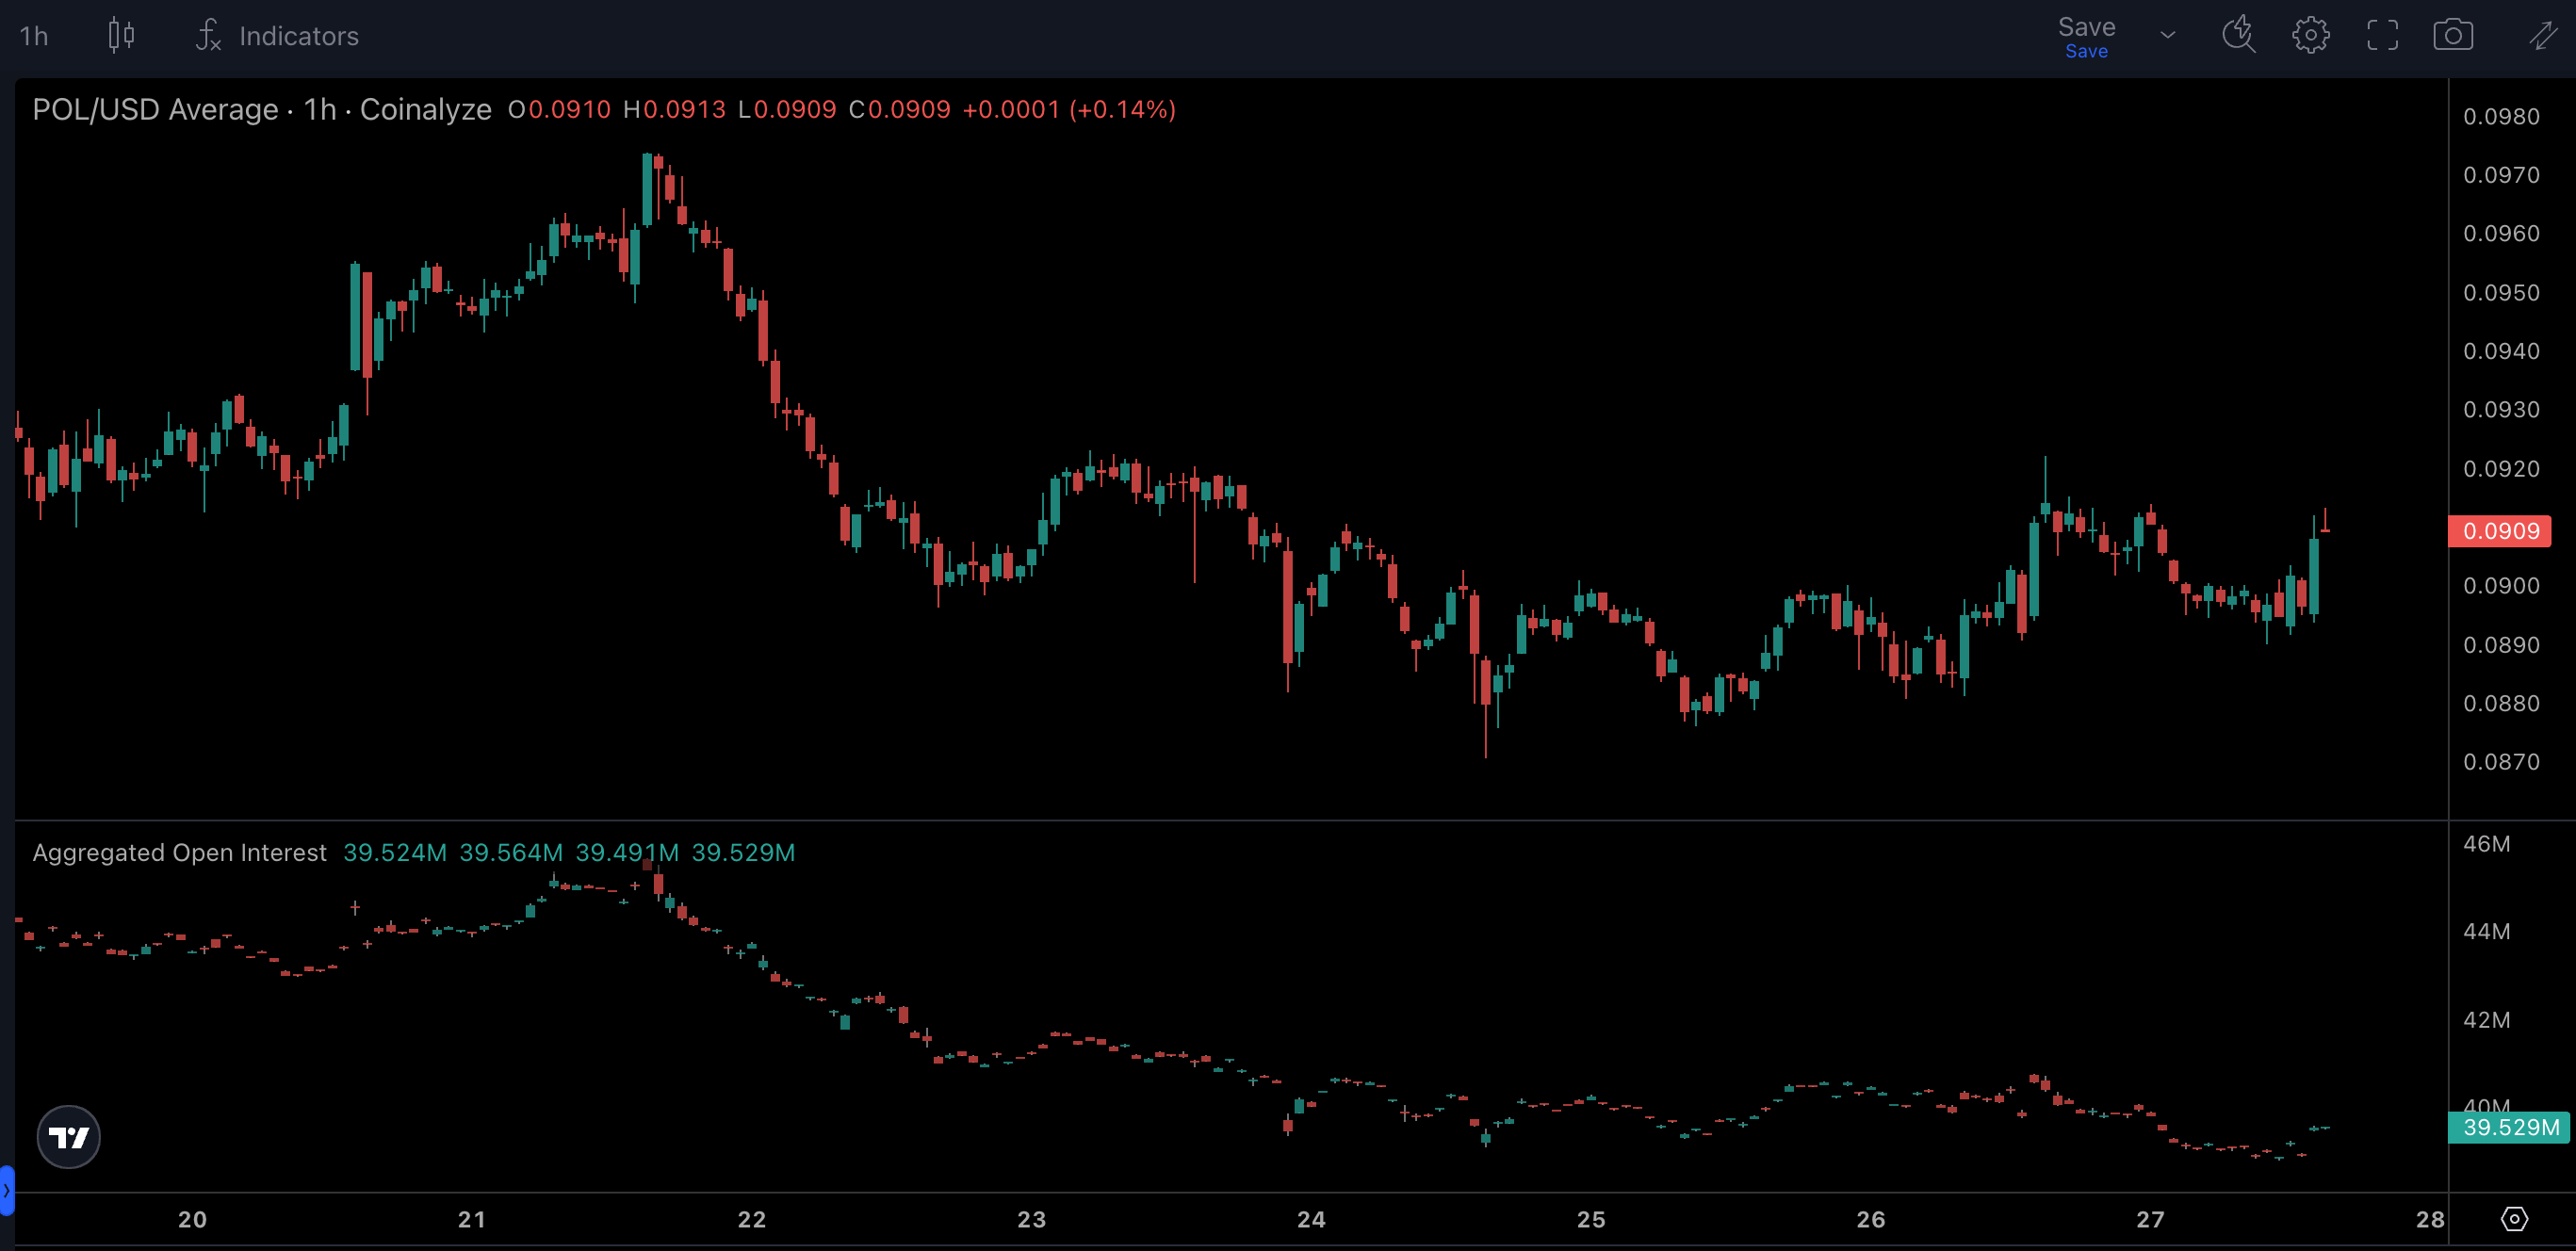This screenshot has width=2576, height=1251.
Task: Open the Indicators menu
Action: (277, 36)
